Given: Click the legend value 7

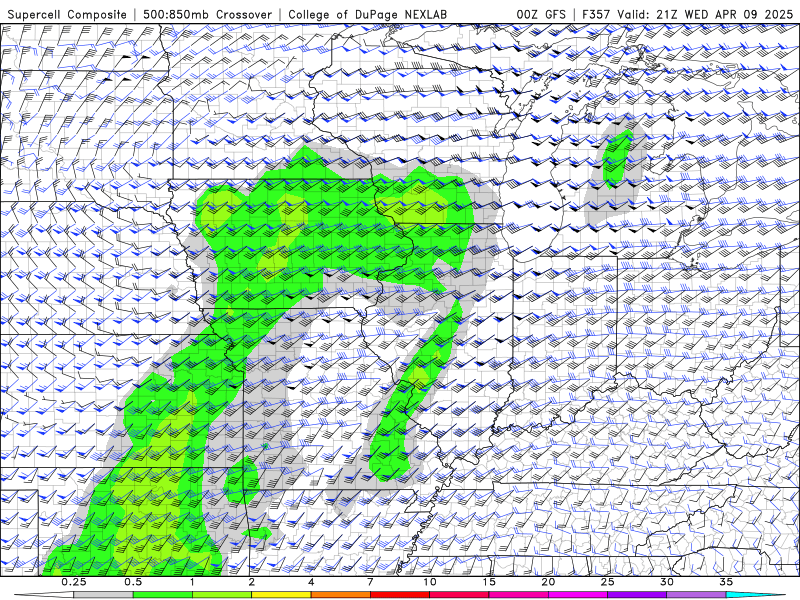Looking at the screenshot, I should 370,582.
